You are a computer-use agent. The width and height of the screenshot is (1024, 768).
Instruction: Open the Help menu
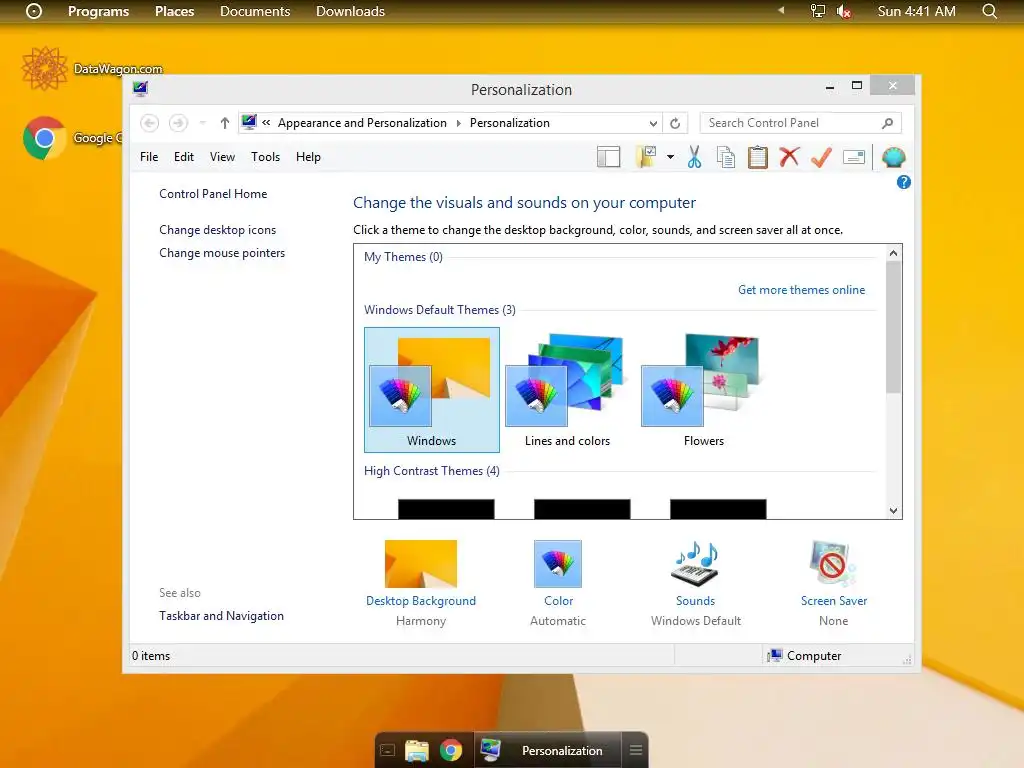tap(308, 157)
